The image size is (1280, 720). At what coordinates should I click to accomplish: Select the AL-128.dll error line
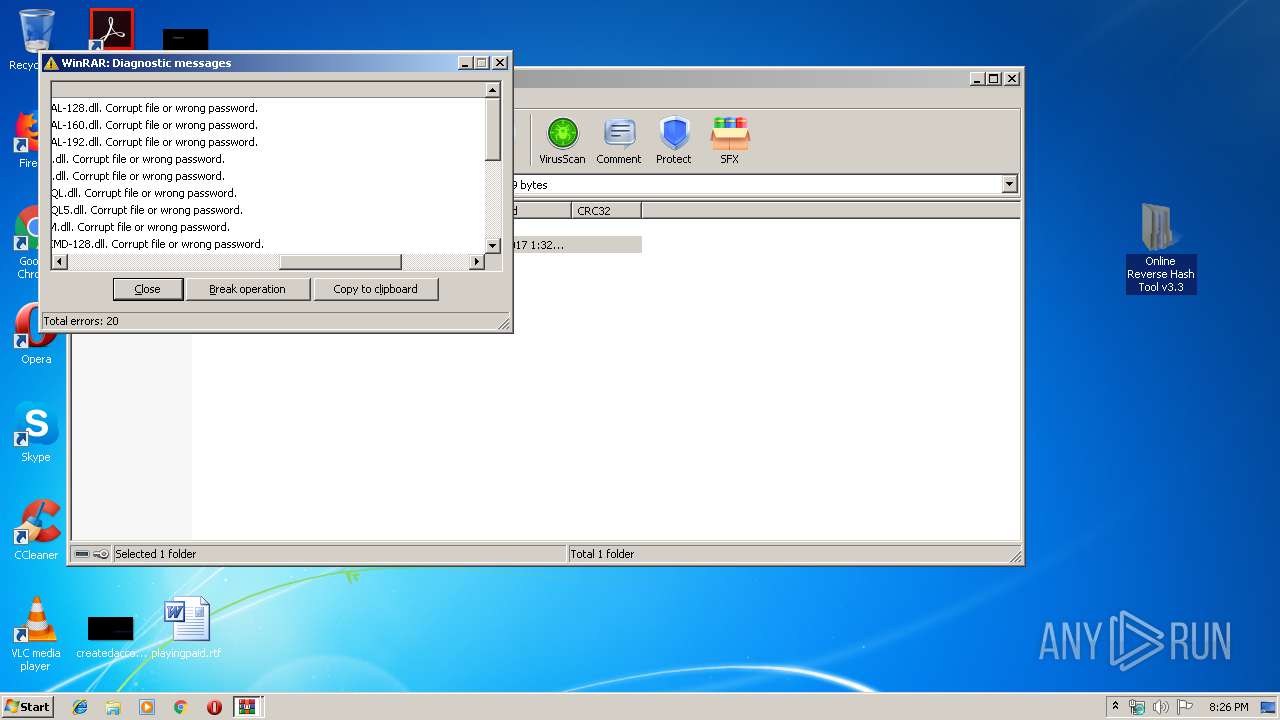[155, 108]
